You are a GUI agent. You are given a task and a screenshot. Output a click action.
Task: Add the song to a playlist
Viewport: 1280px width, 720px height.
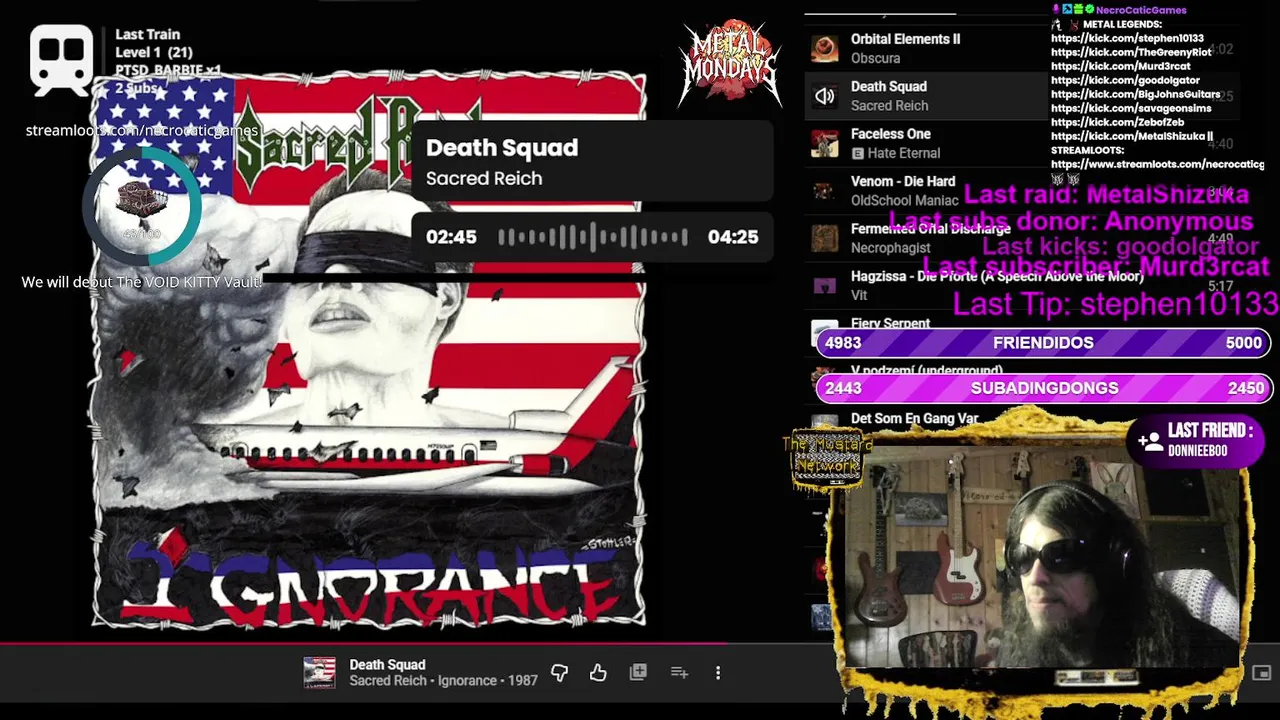pos(679,673)
